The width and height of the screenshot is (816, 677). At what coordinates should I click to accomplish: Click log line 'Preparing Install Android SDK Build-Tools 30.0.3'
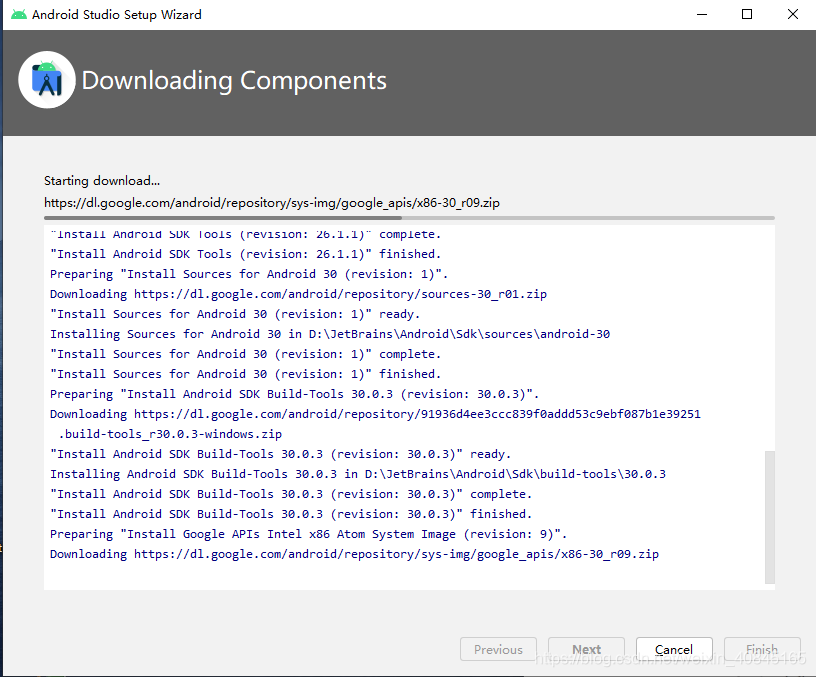295,394
